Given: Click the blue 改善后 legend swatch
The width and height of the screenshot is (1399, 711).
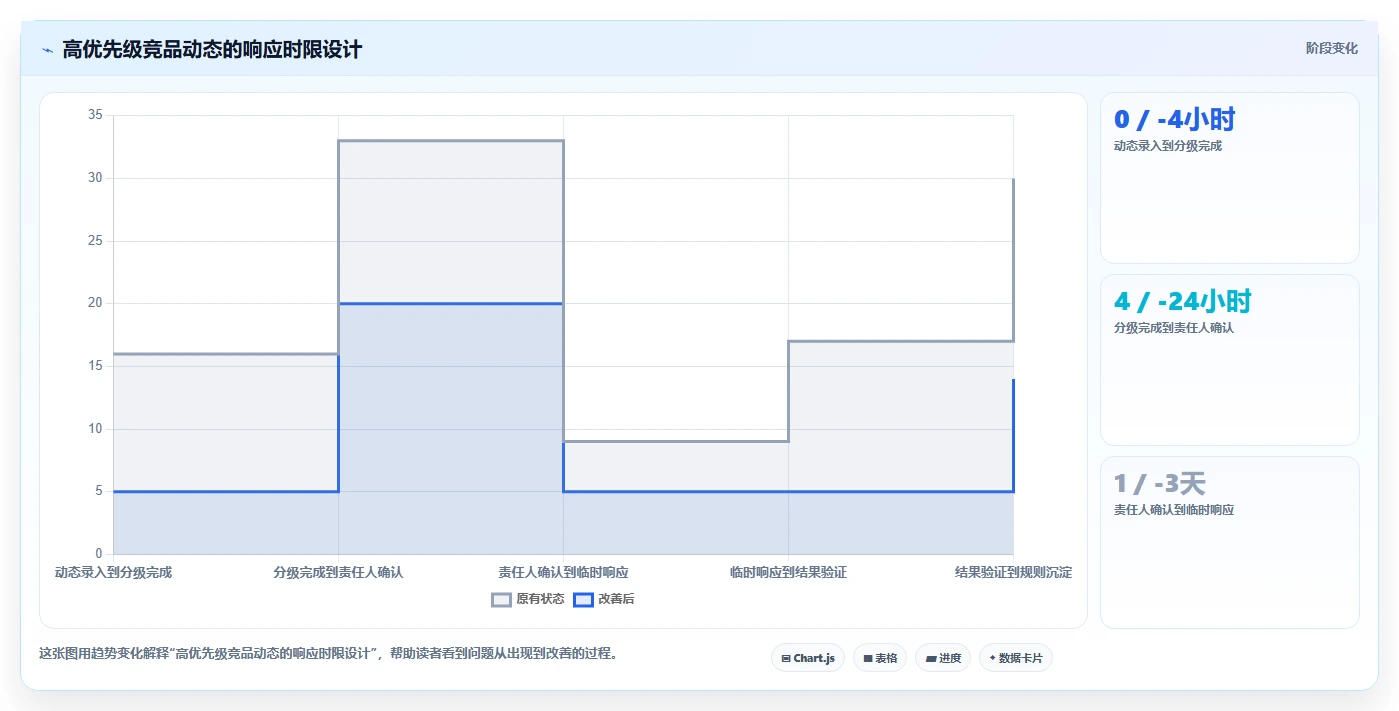Looking at the screenshot, I should pos(583,600).
